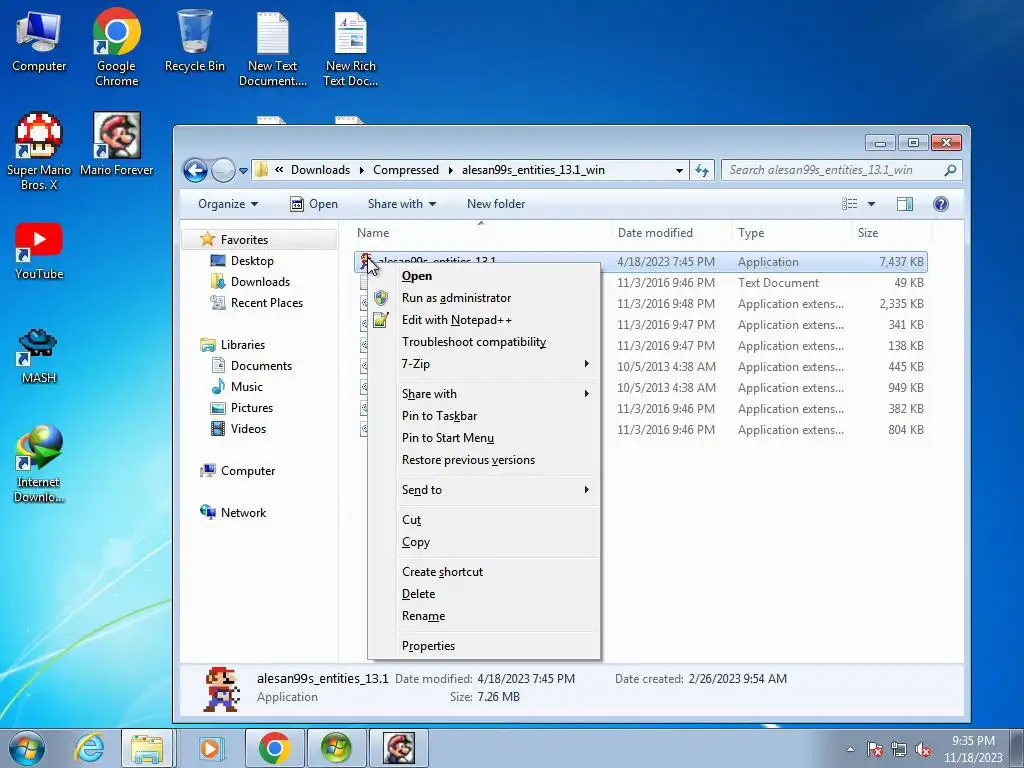Select Desktop under Favorites

click(x=251, y=261)
